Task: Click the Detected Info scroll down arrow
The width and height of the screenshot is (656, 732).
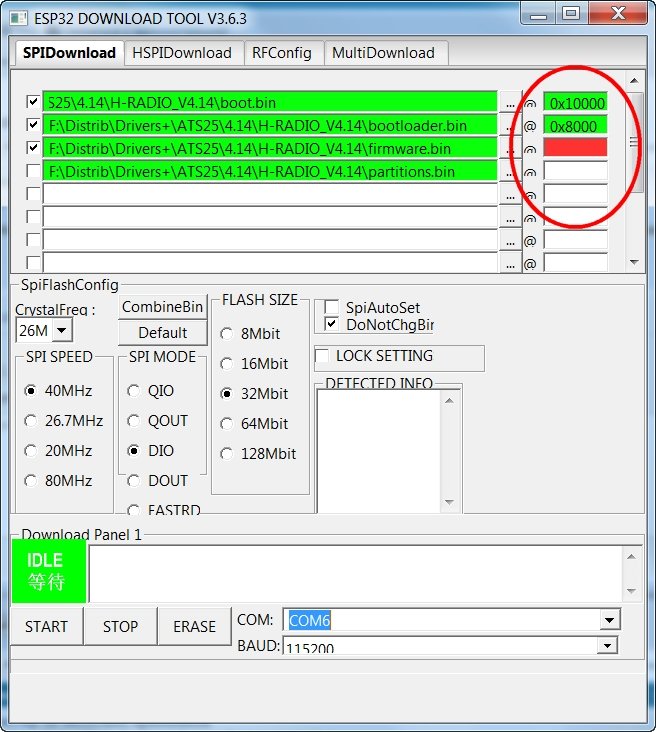Action: [449, 502]
